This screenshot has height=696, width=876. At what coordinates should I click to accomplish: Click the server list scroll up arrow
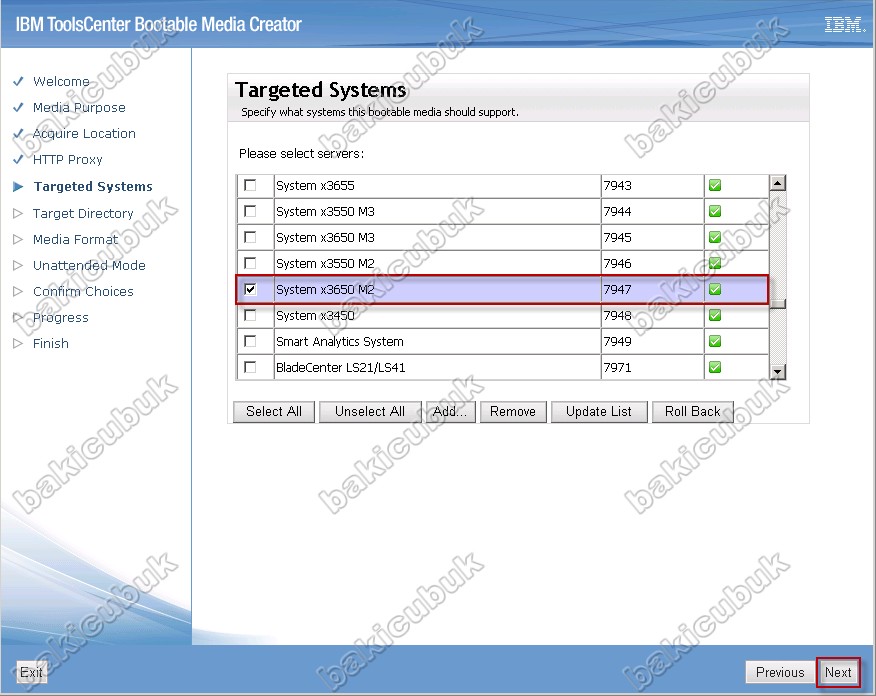tap(778, 183)
